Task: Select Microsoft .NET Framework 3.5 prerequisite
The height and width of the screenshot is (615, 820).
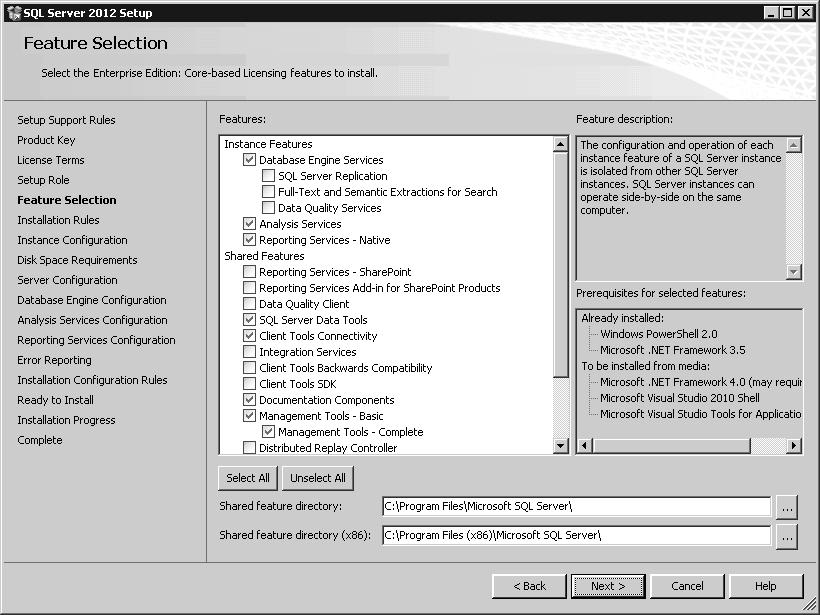Action: [673, 350]
